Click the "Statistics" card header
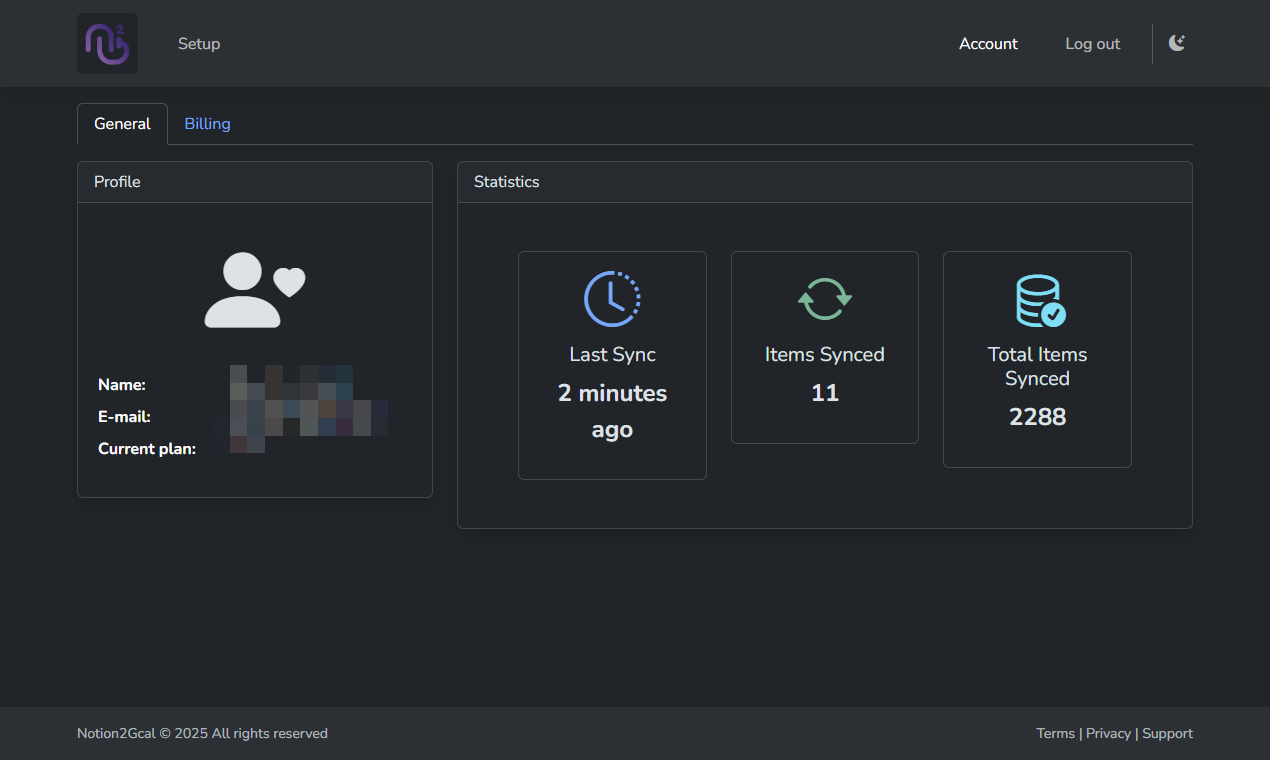 pos(825,182)
